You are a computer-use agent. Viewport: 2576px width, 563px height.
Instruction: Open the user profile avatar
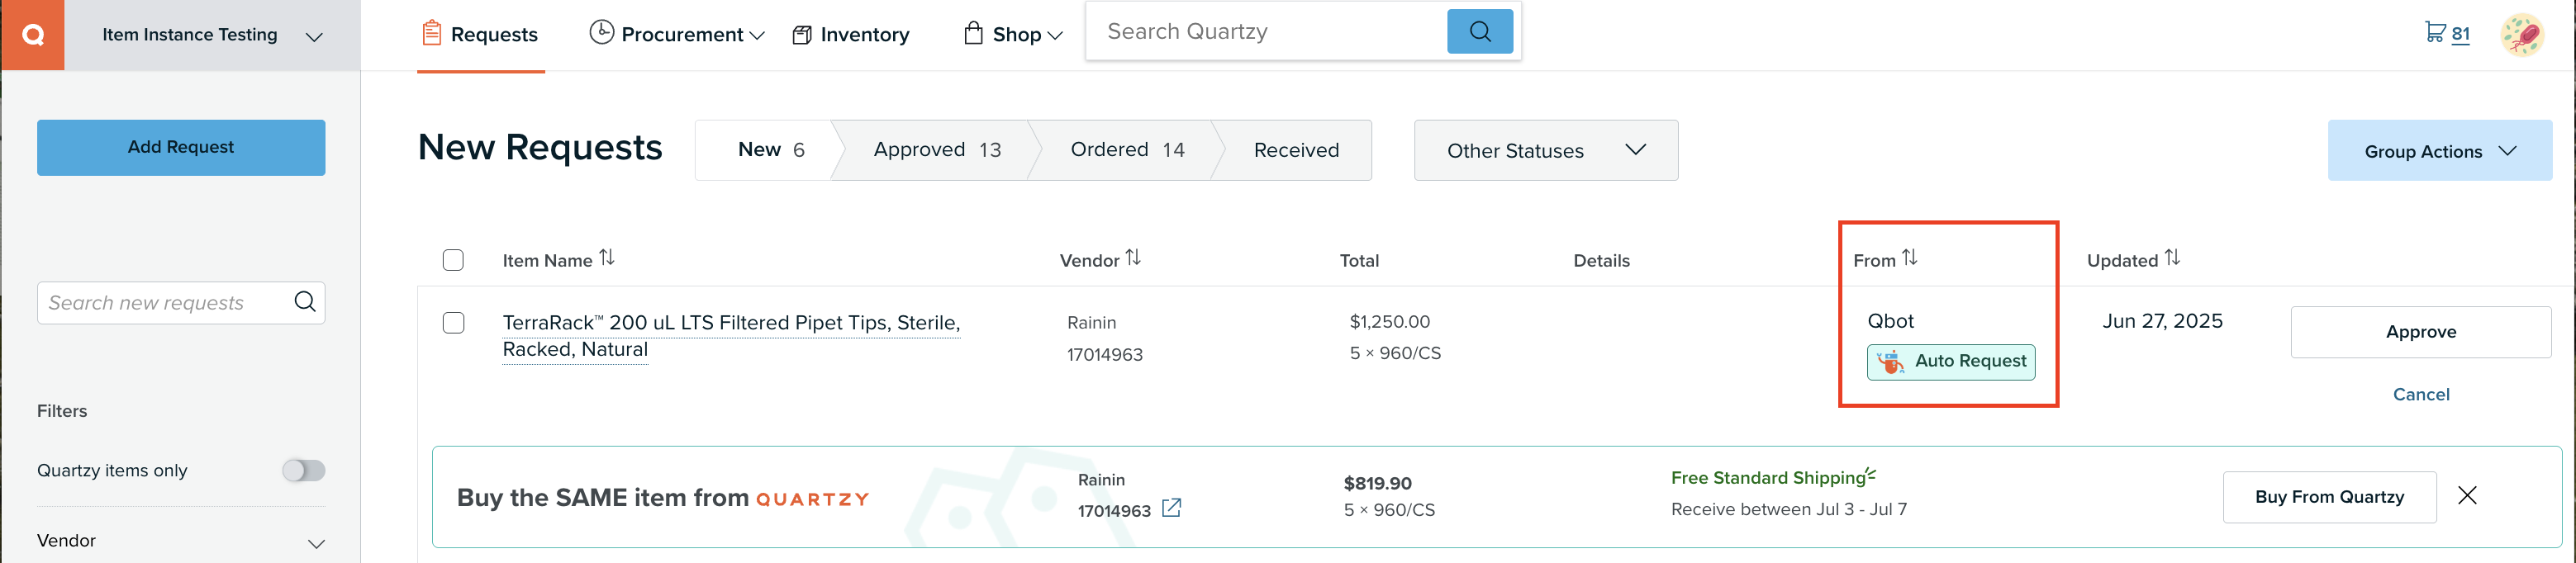[2522, 35]
